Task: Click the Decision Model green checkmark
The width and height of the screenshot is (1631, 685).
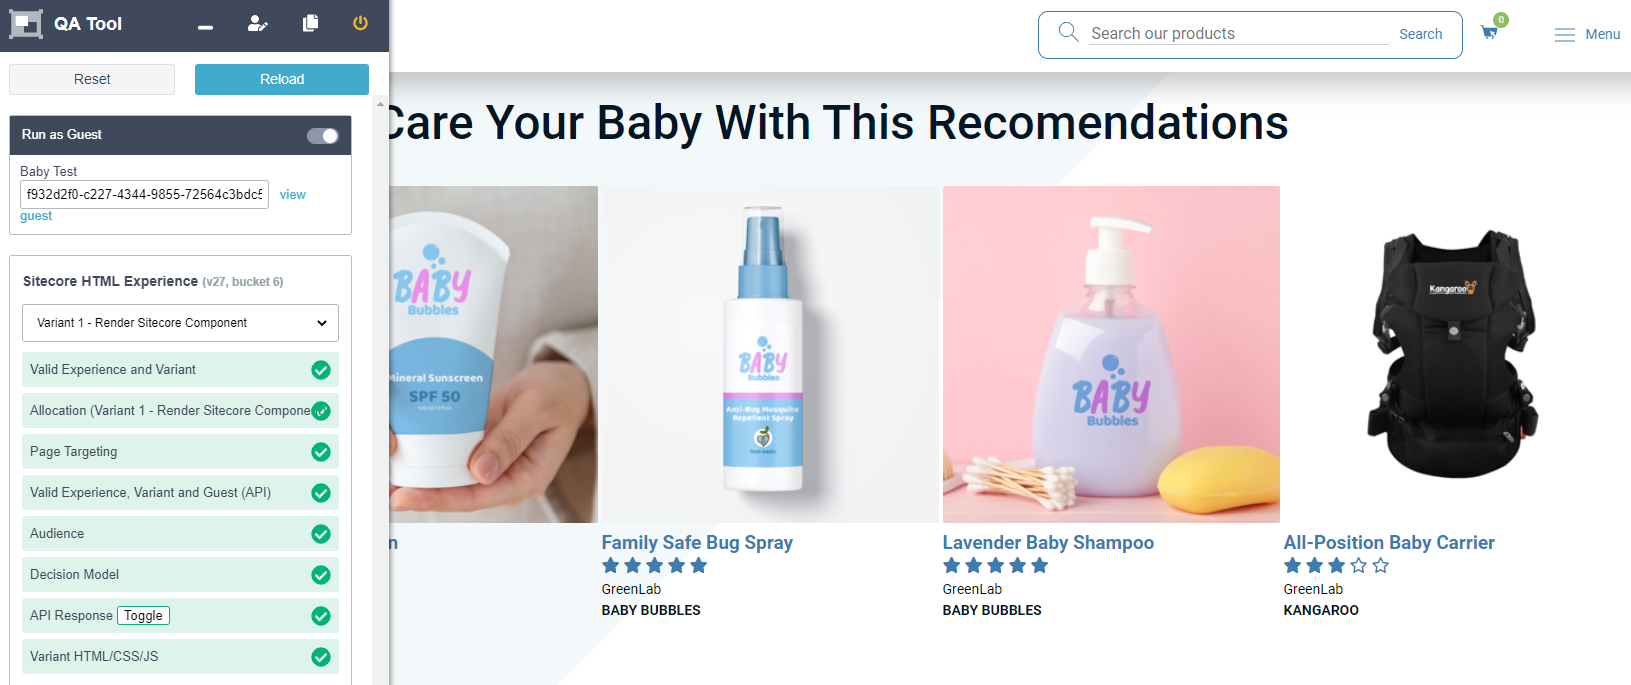Action: click(x=321, y=575)
